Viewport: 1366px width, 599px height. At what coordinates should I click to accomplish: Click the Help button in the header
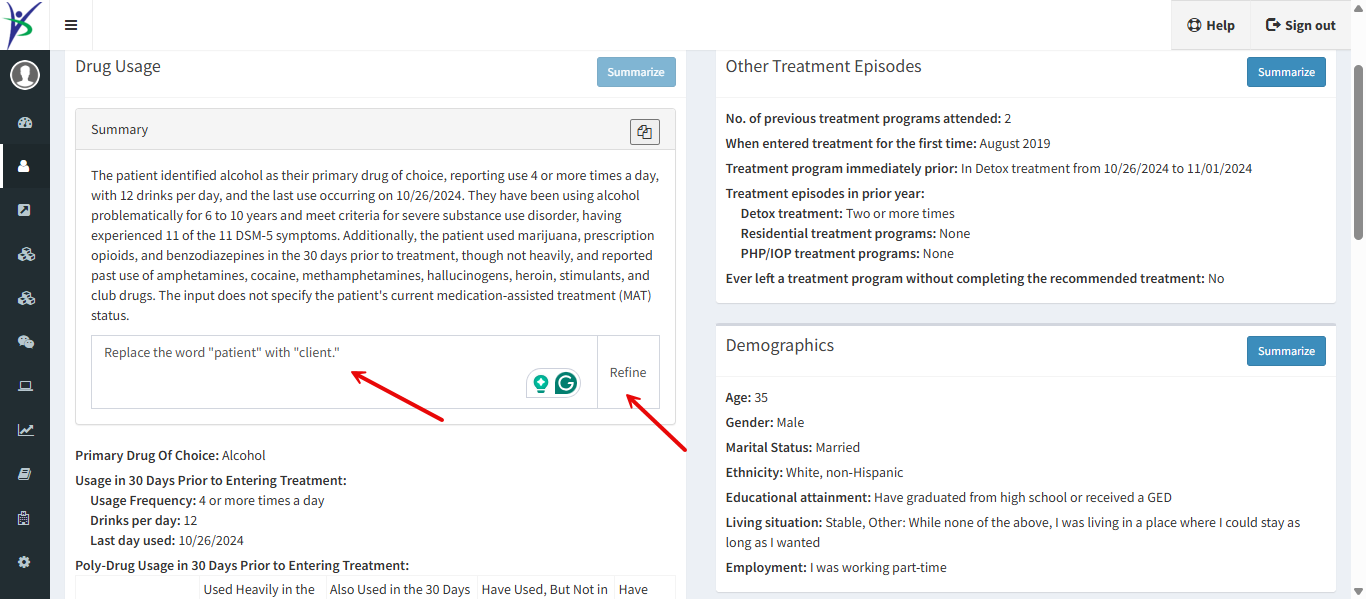click(1211, 25)
